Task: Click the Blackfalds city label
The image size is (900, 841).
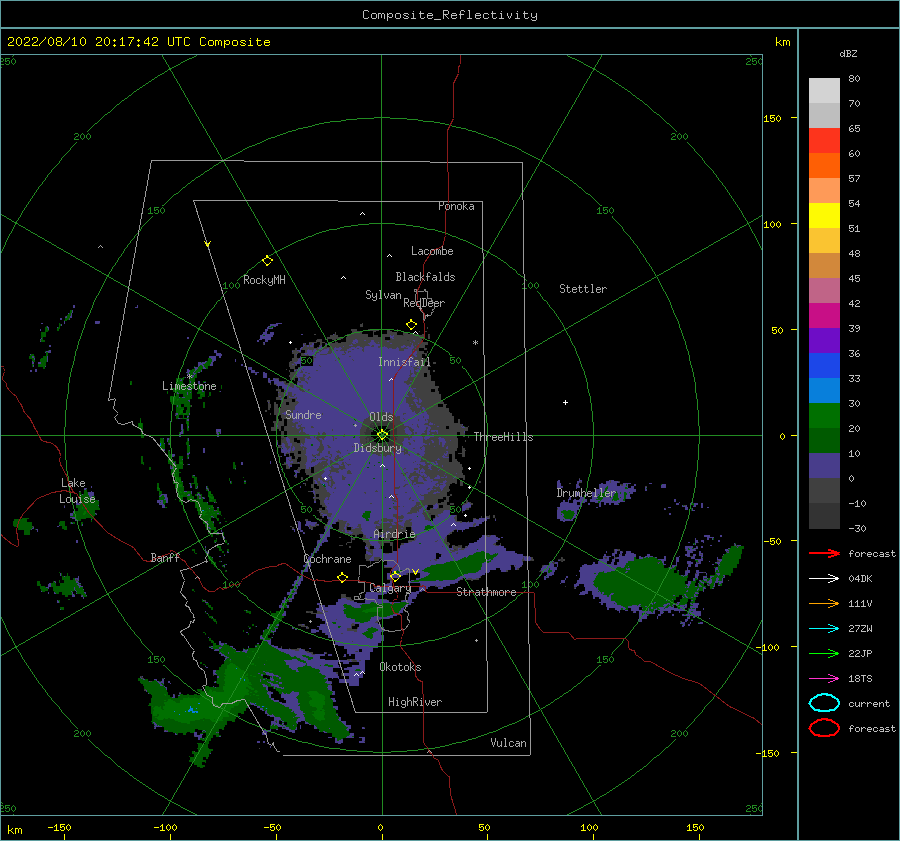Action: [425, 277]
